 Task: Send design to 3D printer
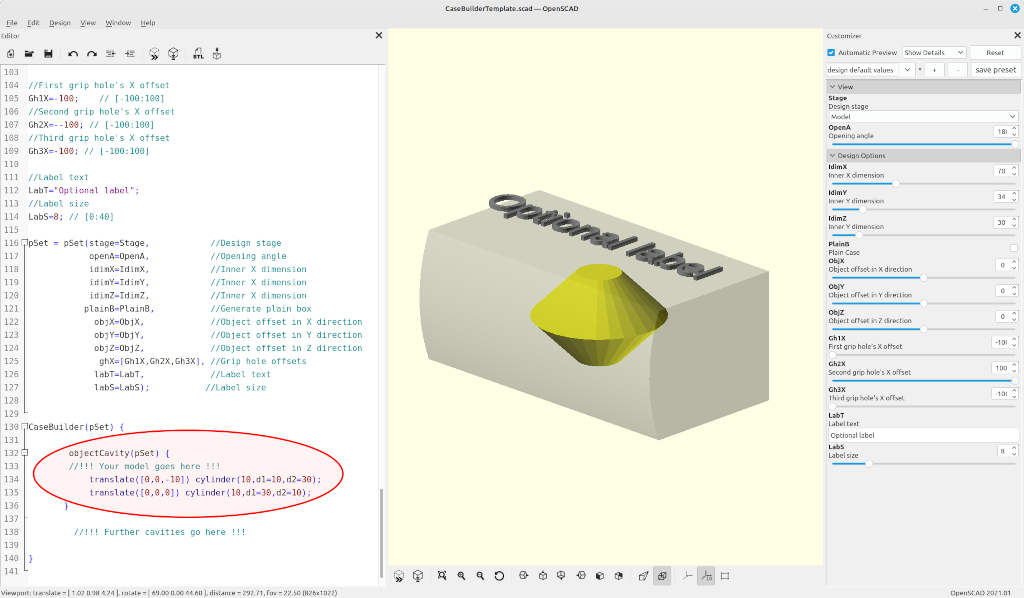click(x=217, y=54)
